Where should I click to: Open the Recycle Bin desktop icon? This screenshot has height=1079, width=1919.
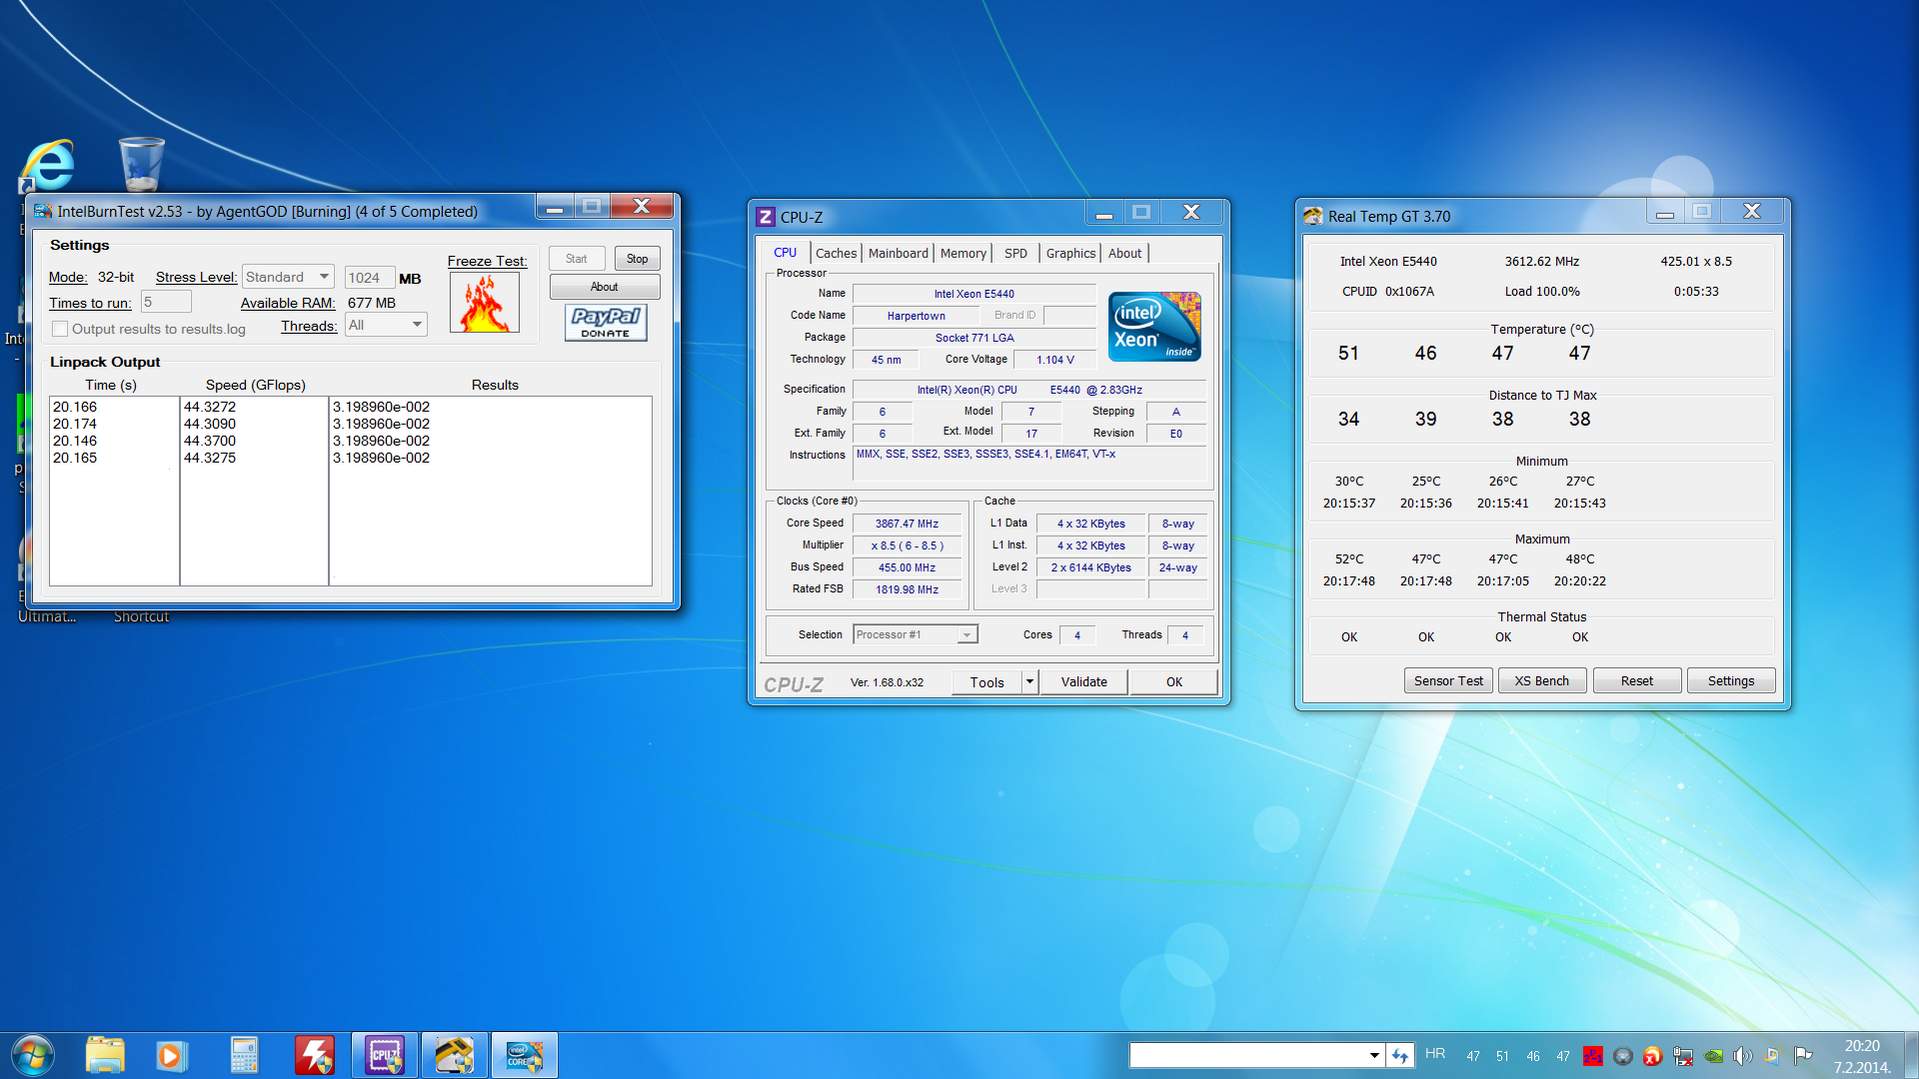[x=141, y=165]
